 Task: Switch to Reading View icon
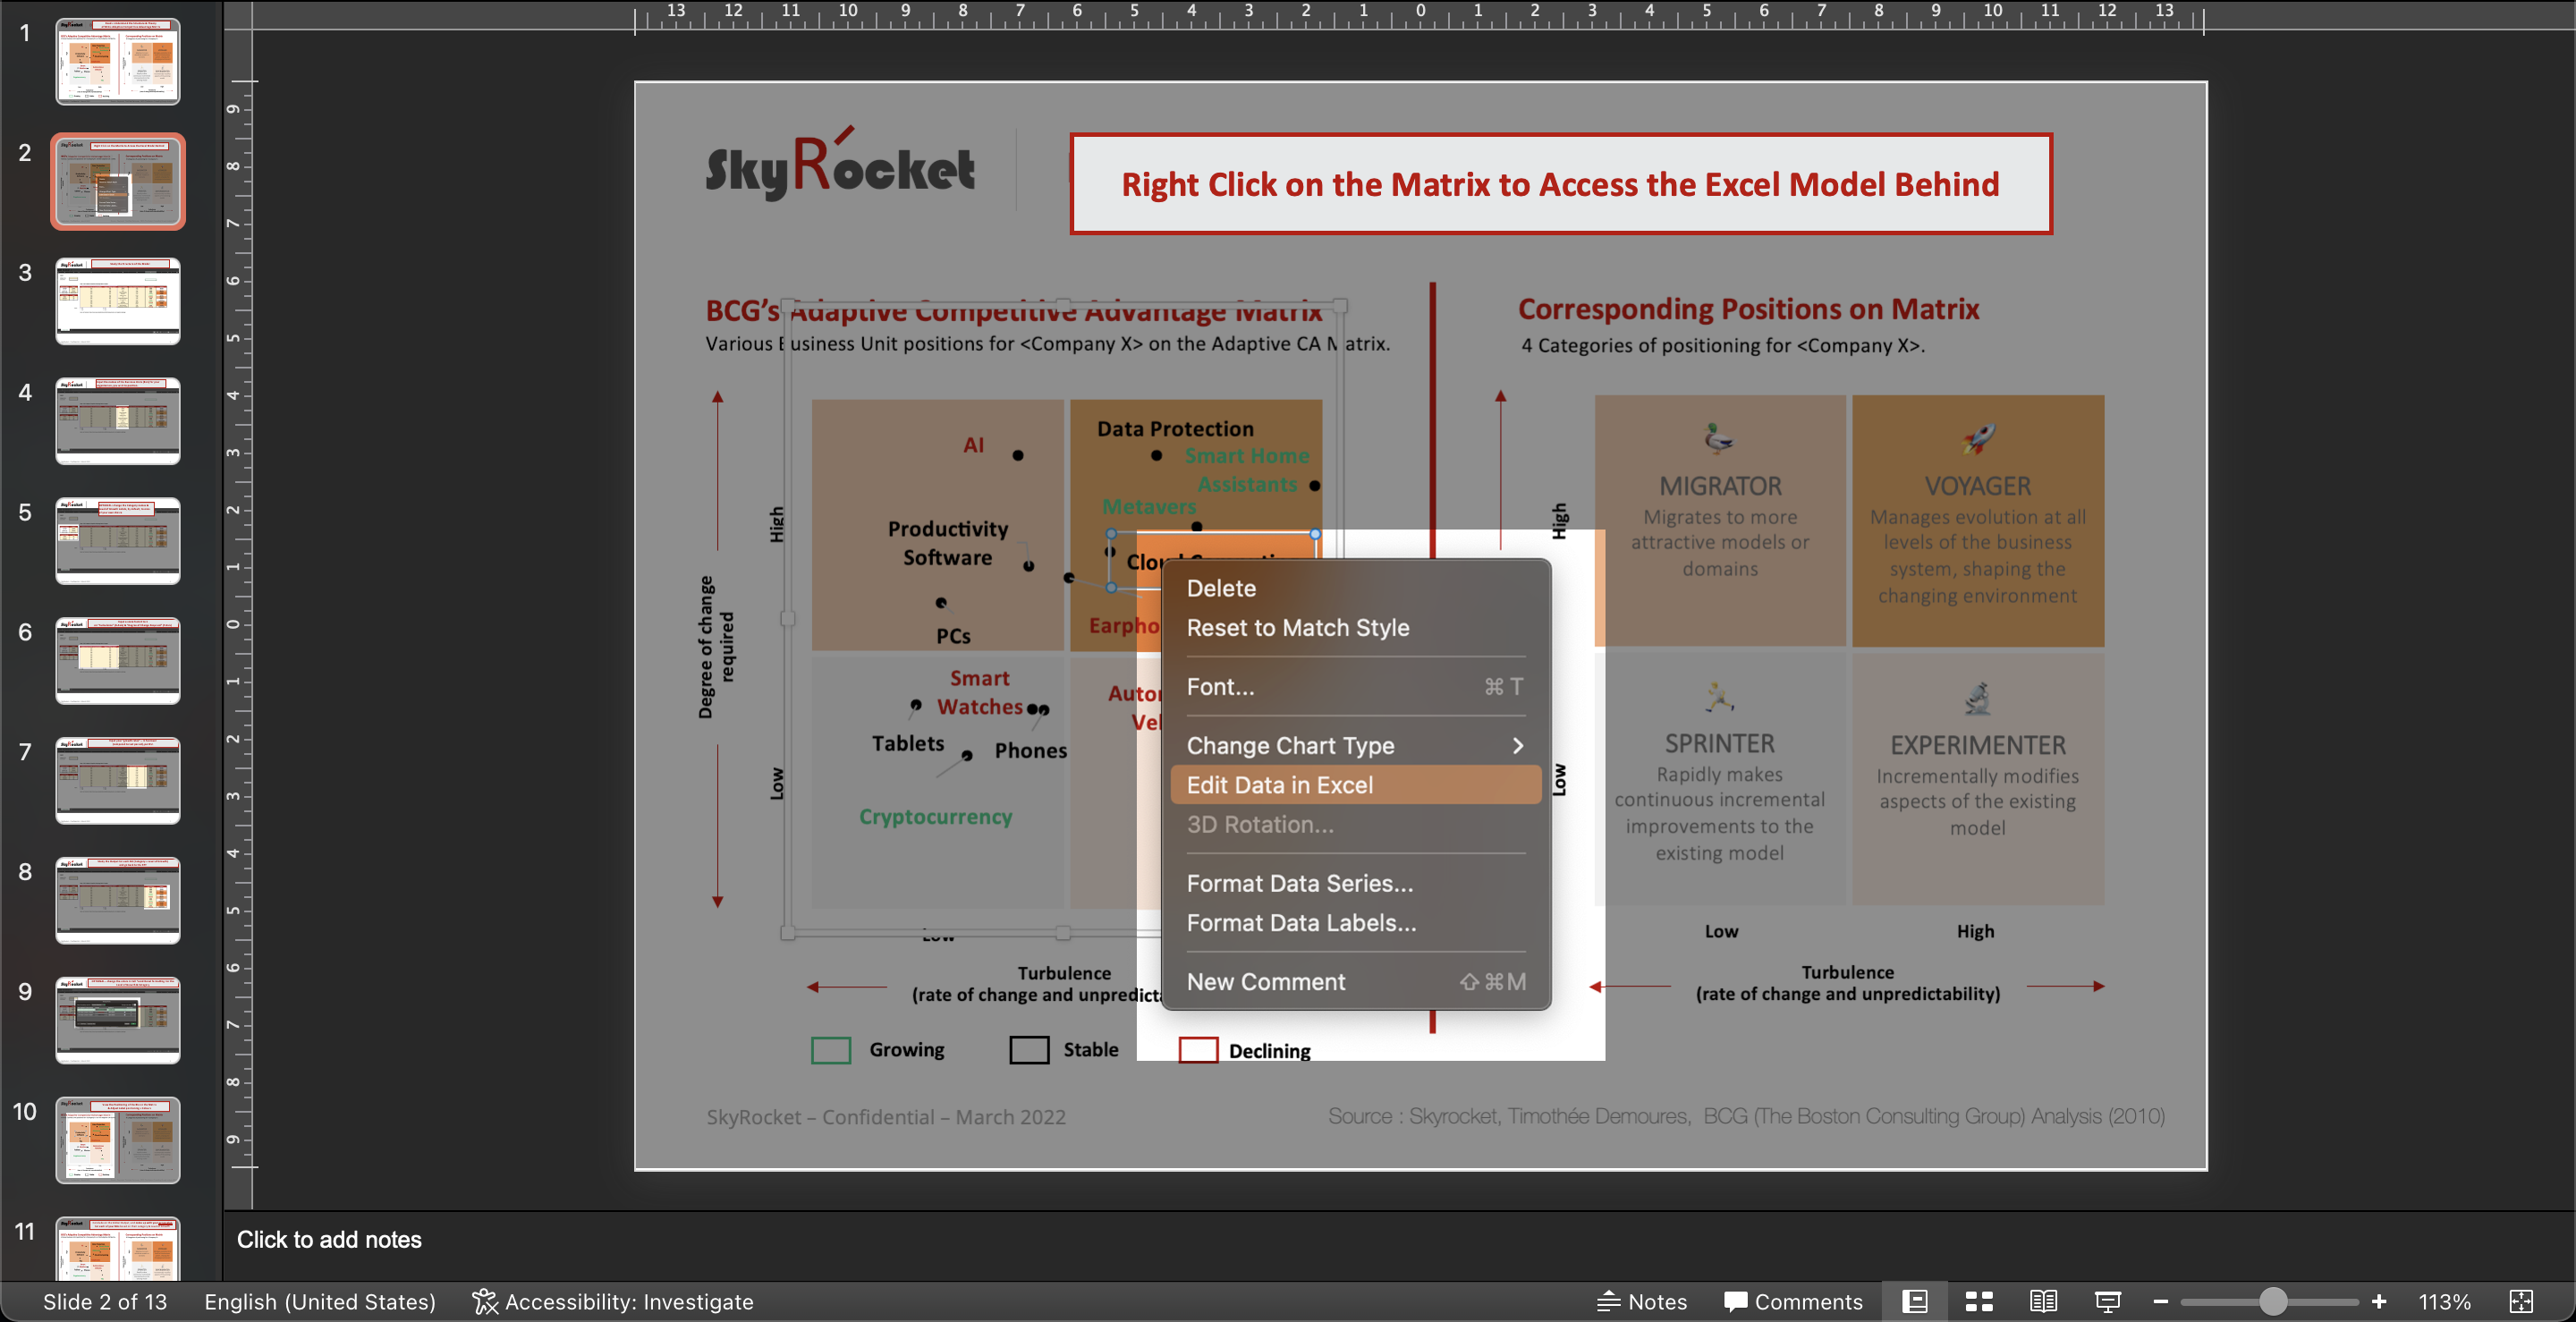(x=2043, y=1301)
